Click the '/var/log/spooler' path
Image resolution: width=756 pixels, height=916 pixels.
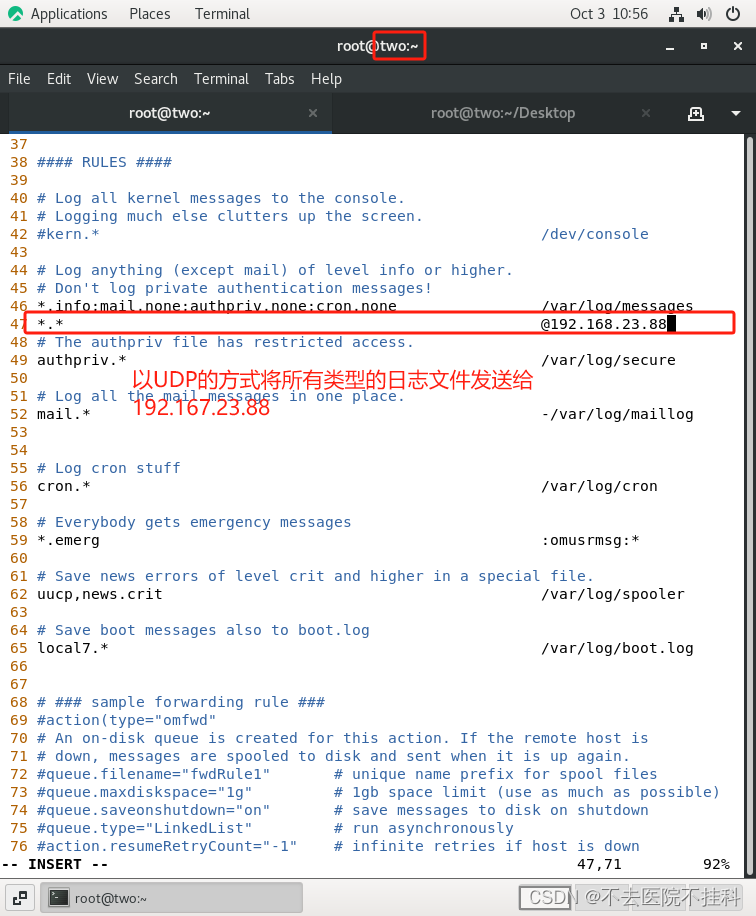click(x=613, y=594)
